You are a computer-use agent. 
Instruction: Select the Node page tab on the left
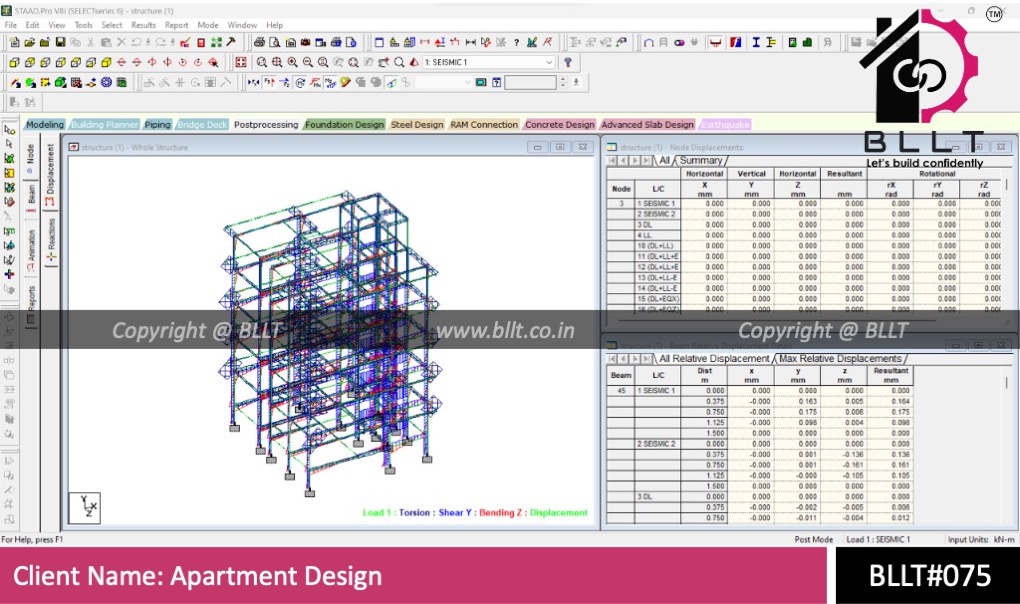31,158
